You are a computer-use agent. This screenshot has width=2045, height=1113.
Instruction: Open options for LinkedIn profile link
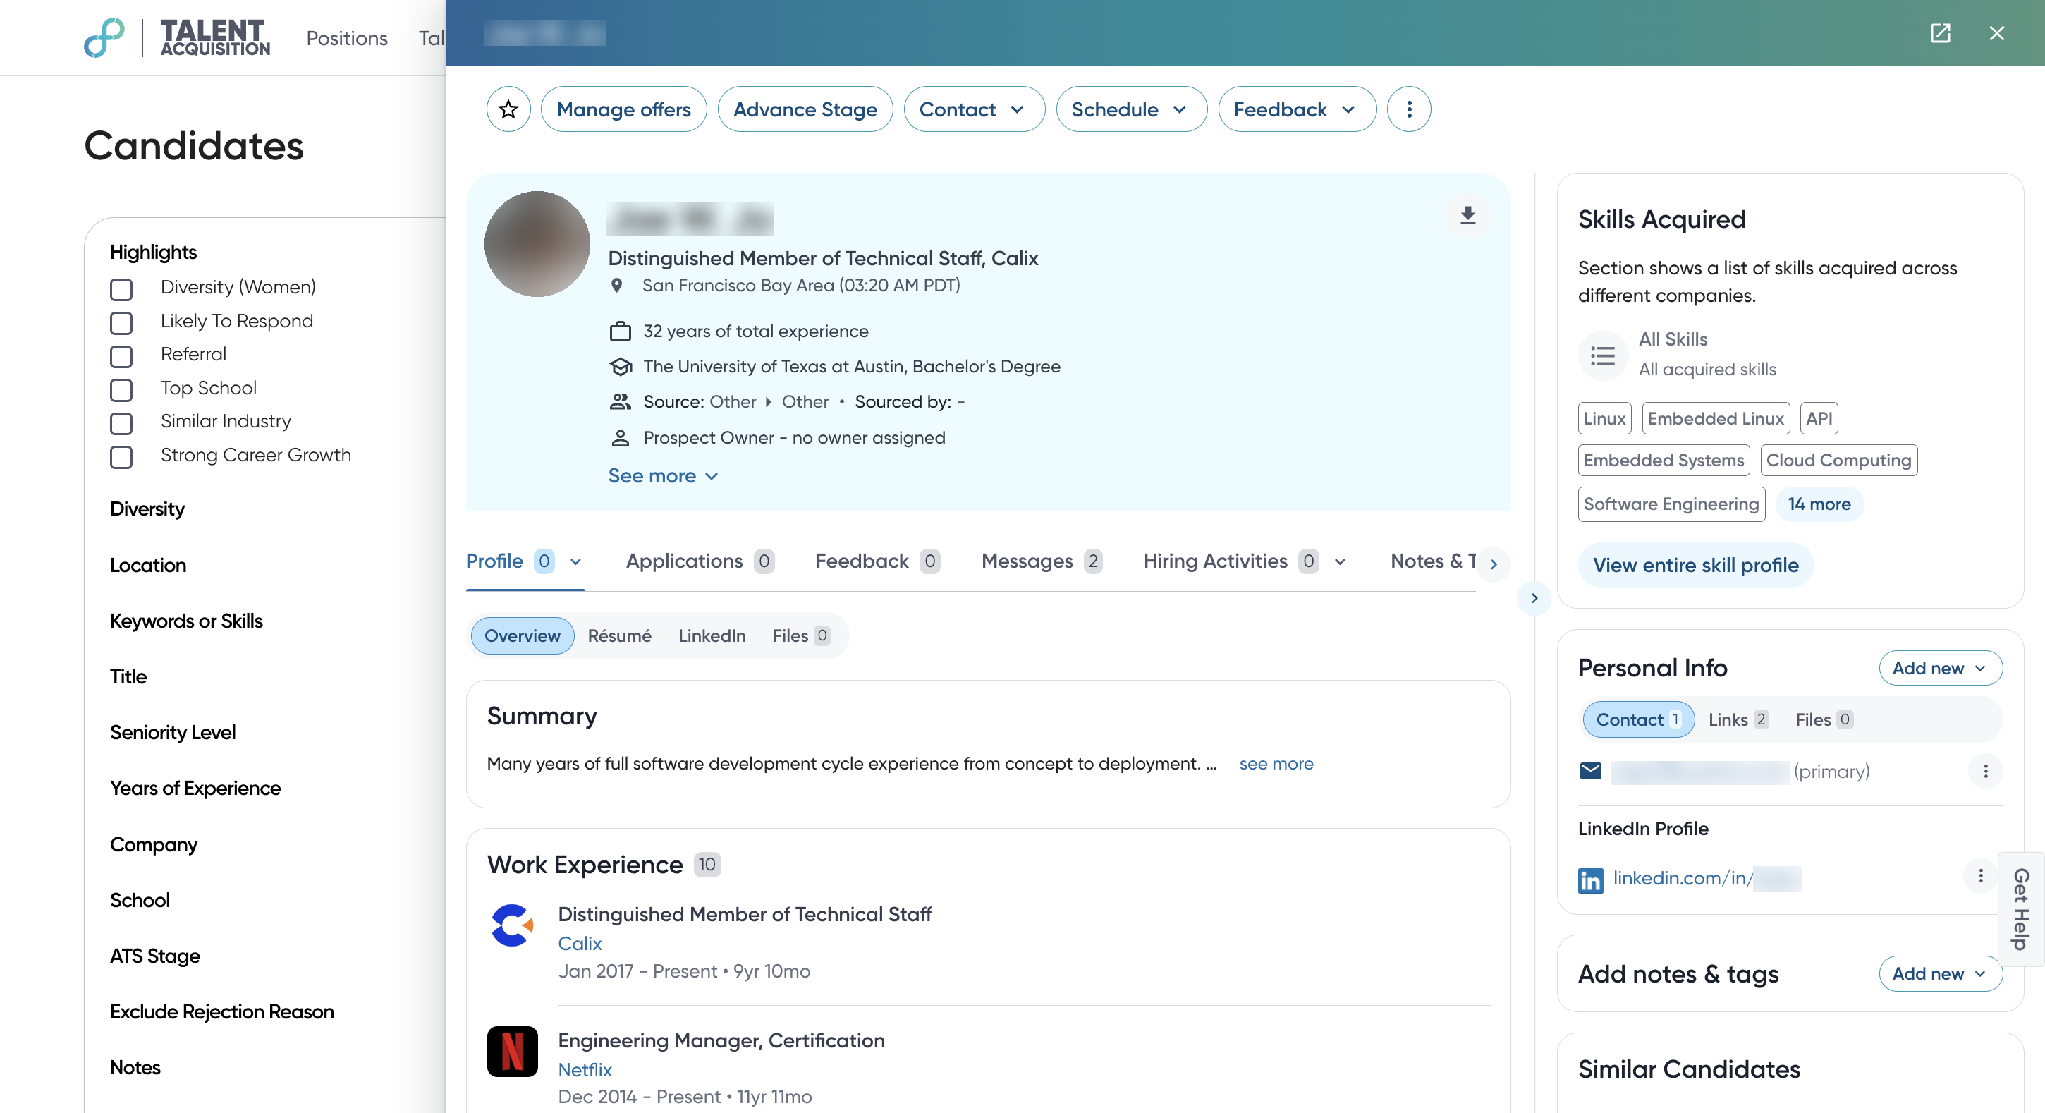click(x=1980, y=876)
